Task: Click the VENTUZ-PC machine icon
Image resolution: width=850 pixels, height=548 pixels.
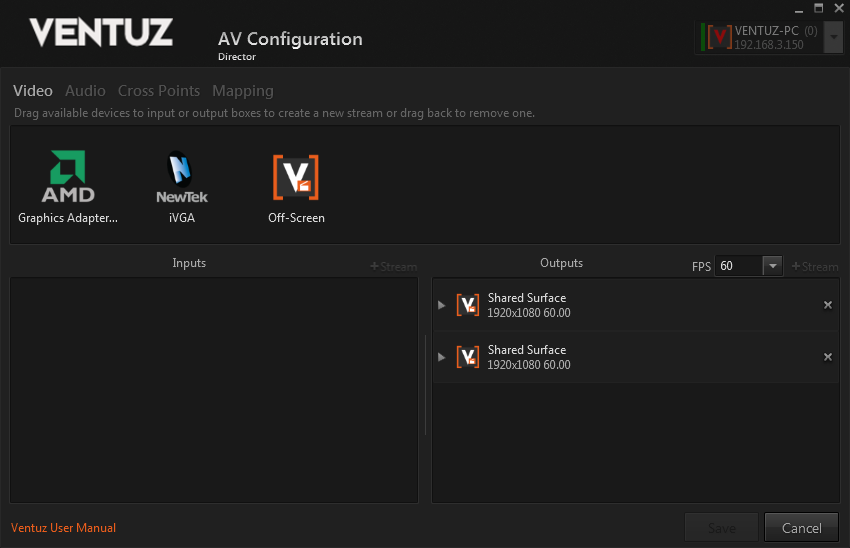Action: (x=718, y=38)
